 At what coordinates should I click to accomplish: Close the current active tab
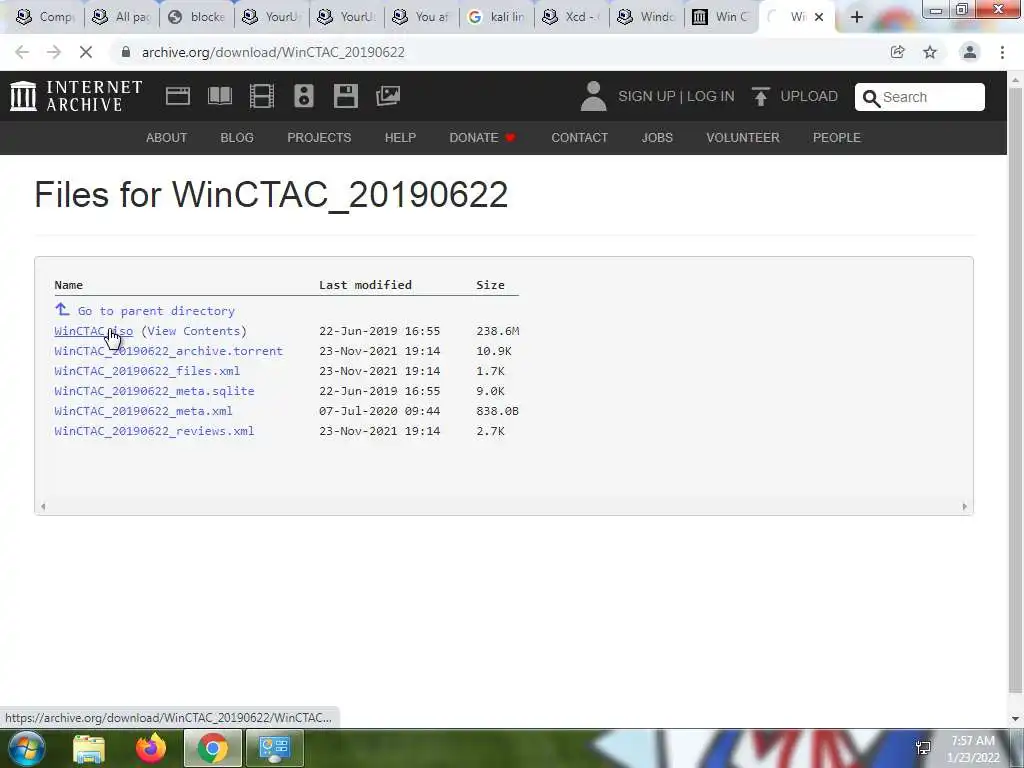[819, 17]
